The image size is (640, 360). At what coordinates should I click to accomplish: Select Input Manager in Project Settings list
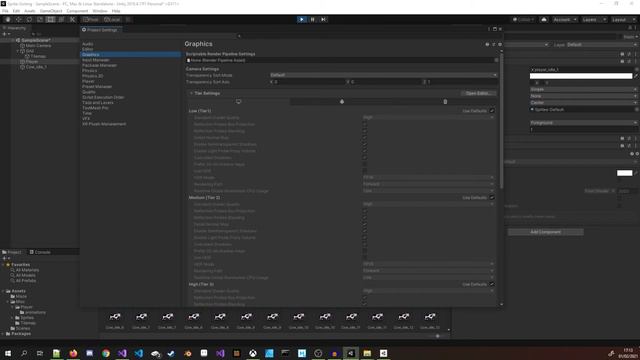pos(96,60)
